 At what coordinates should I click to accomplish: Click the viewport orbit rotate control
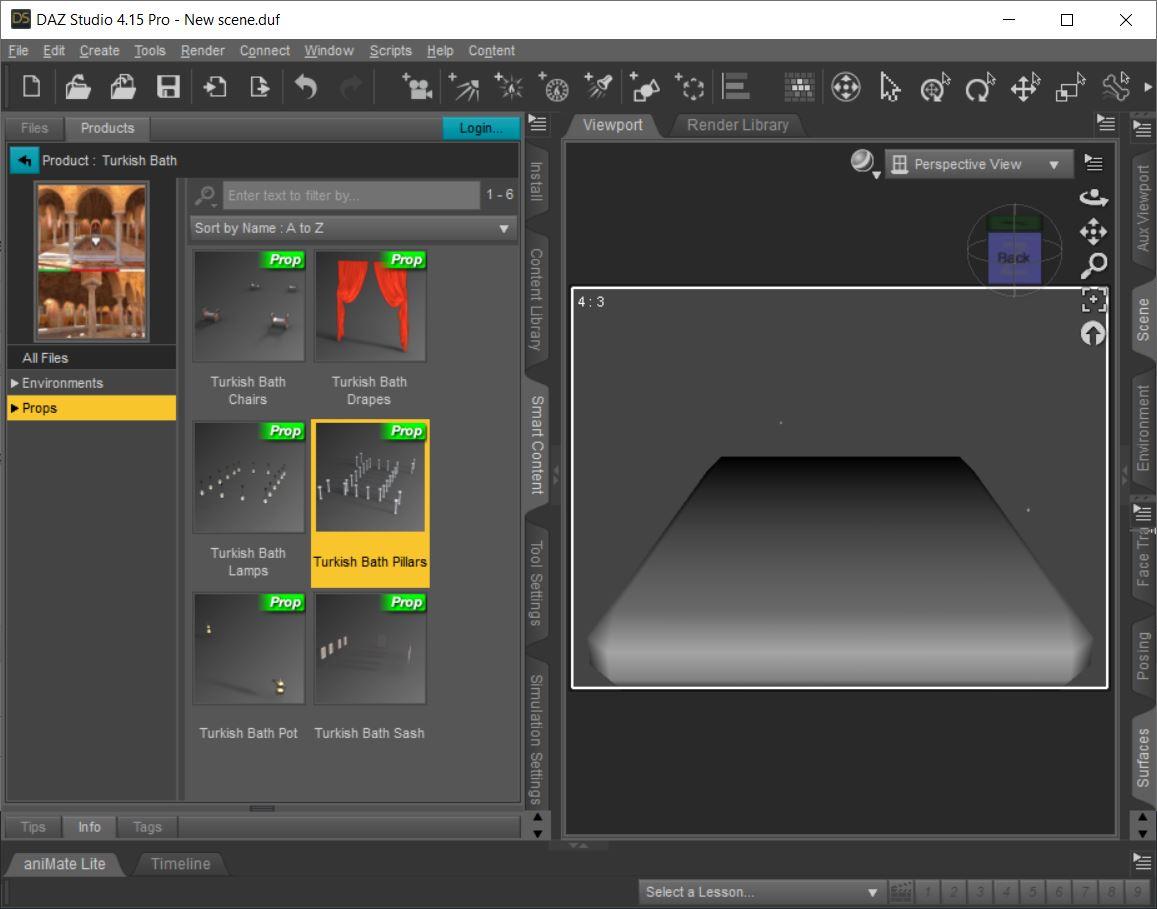[1094, 198]
